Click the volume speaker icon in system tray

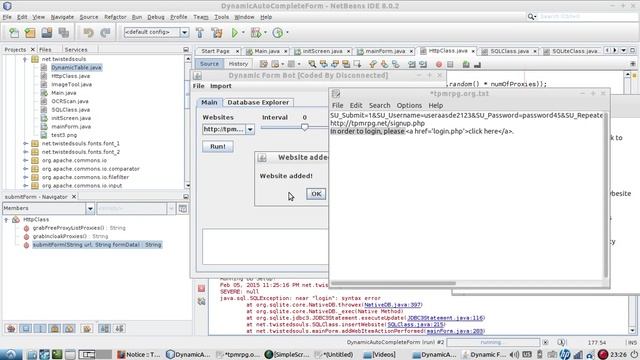pos(514,354)
